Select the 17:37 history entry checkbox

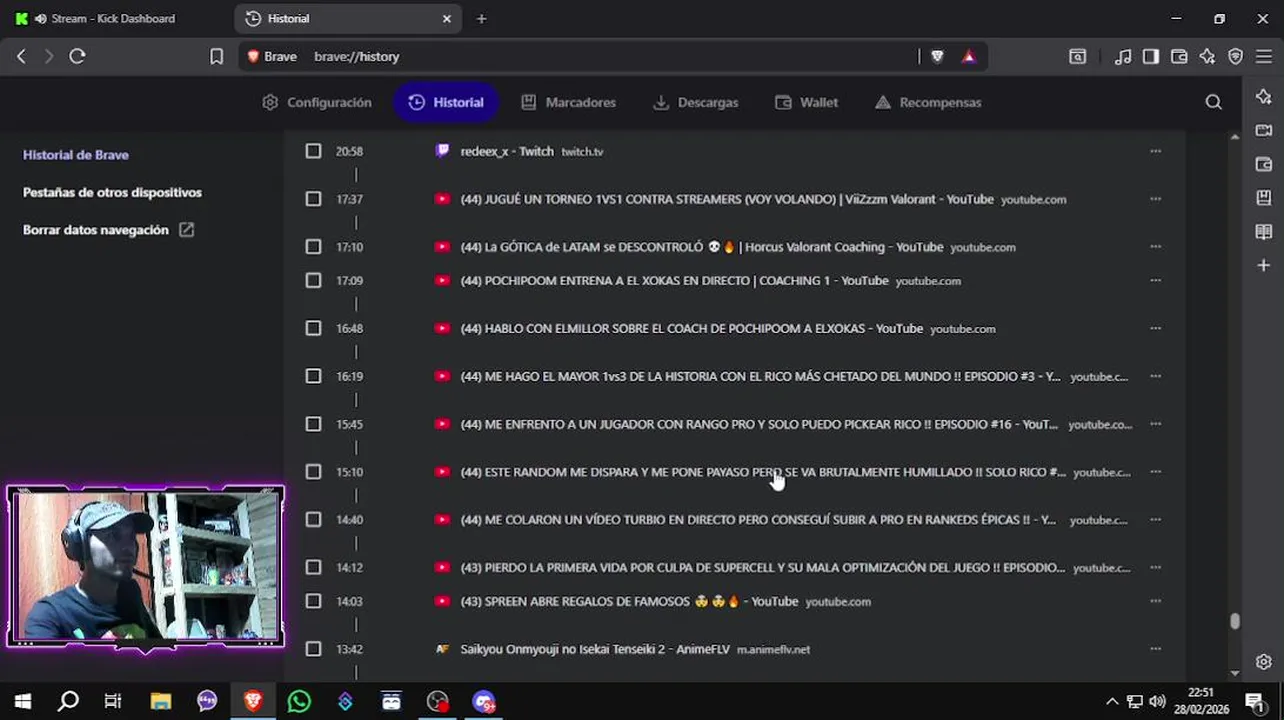313,199
